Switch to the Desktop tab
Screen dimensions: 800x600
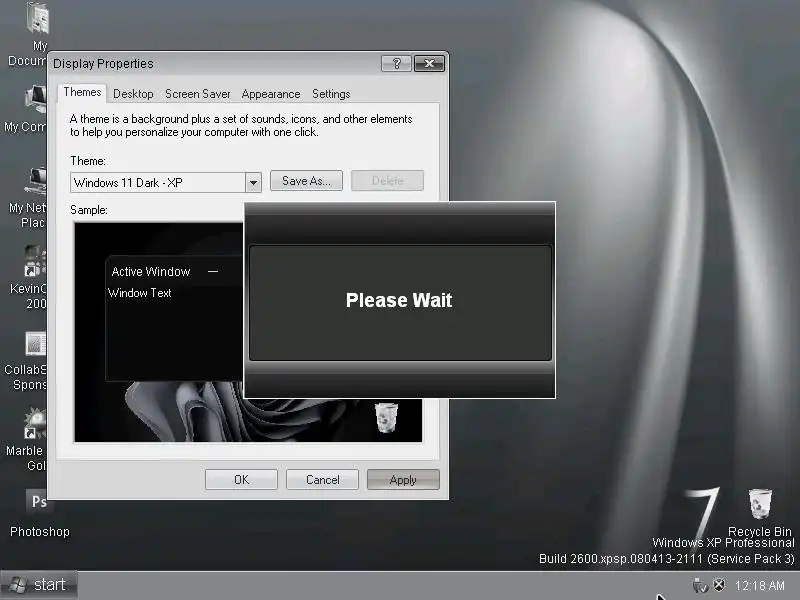133,94
